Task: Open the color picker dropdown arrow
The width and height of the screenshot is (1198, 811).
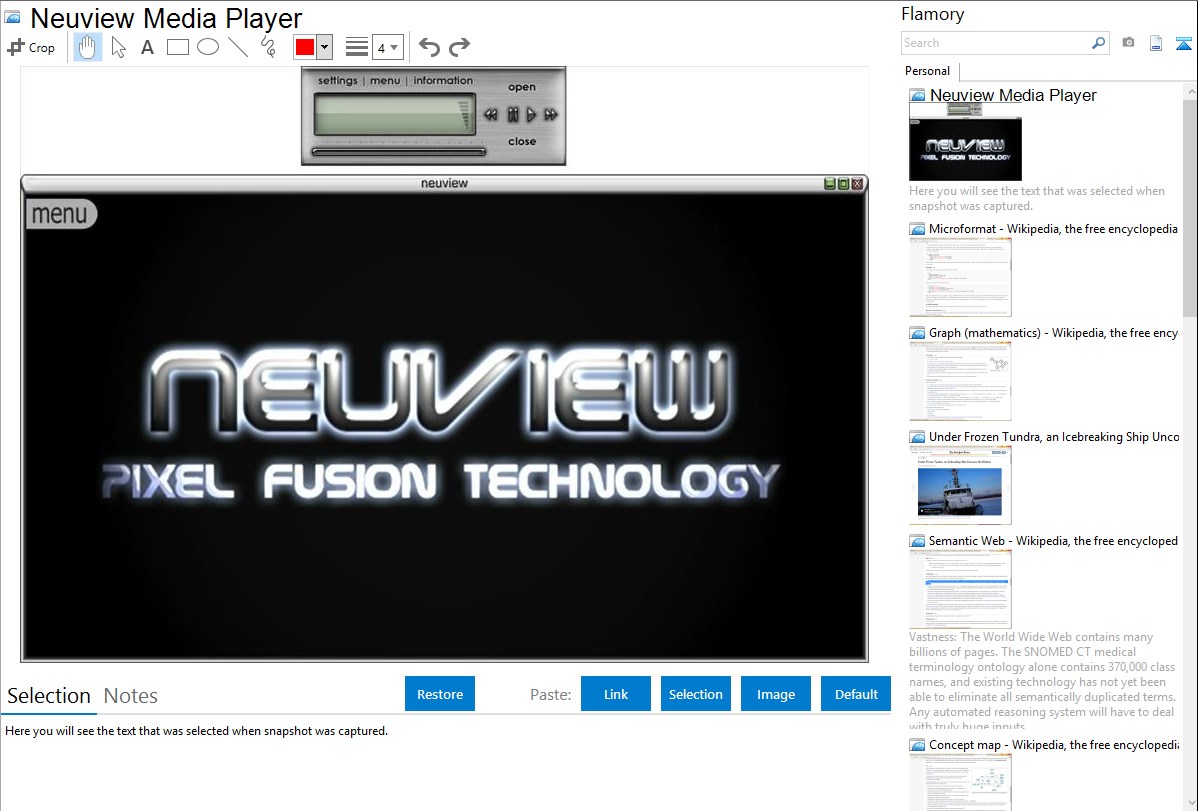Action: coord(324,47)
